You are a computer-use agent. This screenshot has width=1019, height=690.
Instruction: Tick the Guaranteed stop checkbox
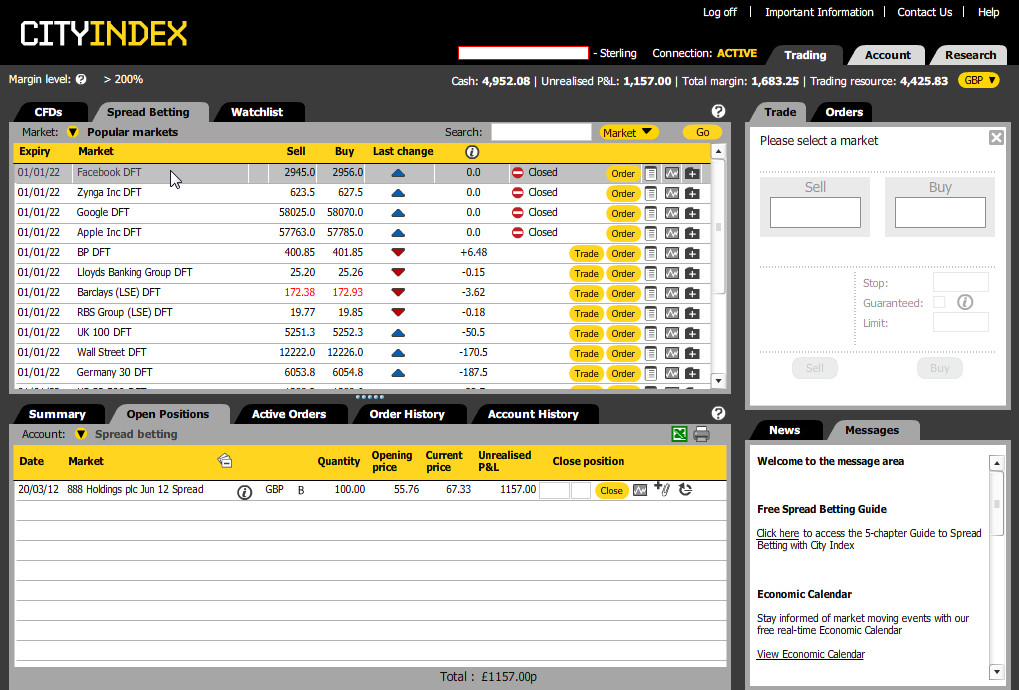(x=939, y=302)
